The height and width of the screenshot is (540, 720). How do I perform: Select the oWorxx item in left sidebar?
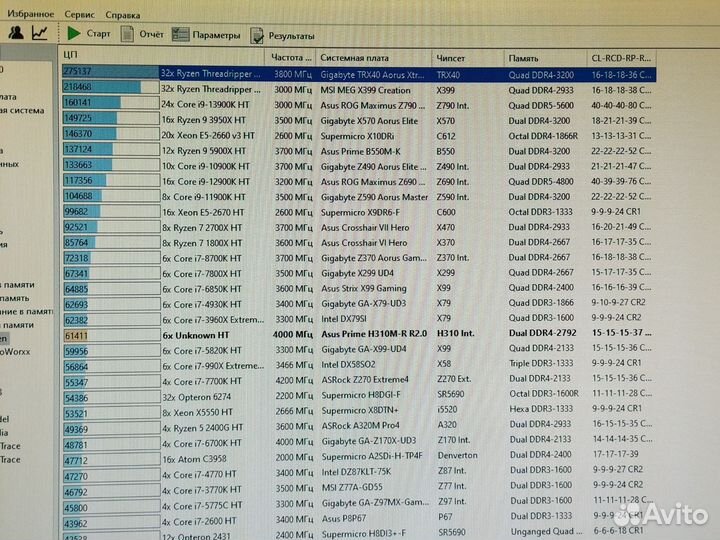pos(15,352)
